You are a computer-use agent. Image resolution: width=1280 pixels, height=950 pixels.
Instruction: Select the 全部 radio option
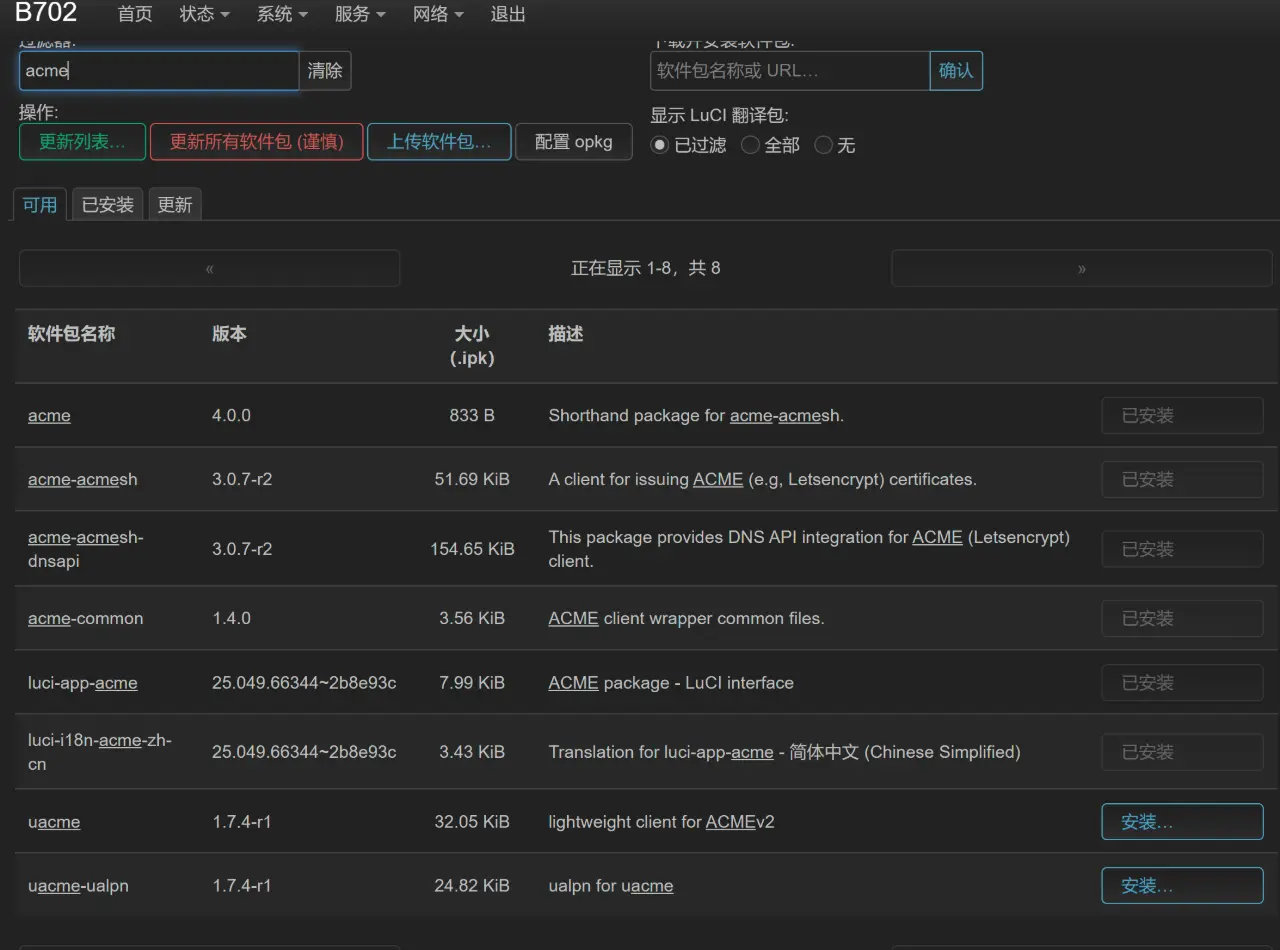point(750,144)
